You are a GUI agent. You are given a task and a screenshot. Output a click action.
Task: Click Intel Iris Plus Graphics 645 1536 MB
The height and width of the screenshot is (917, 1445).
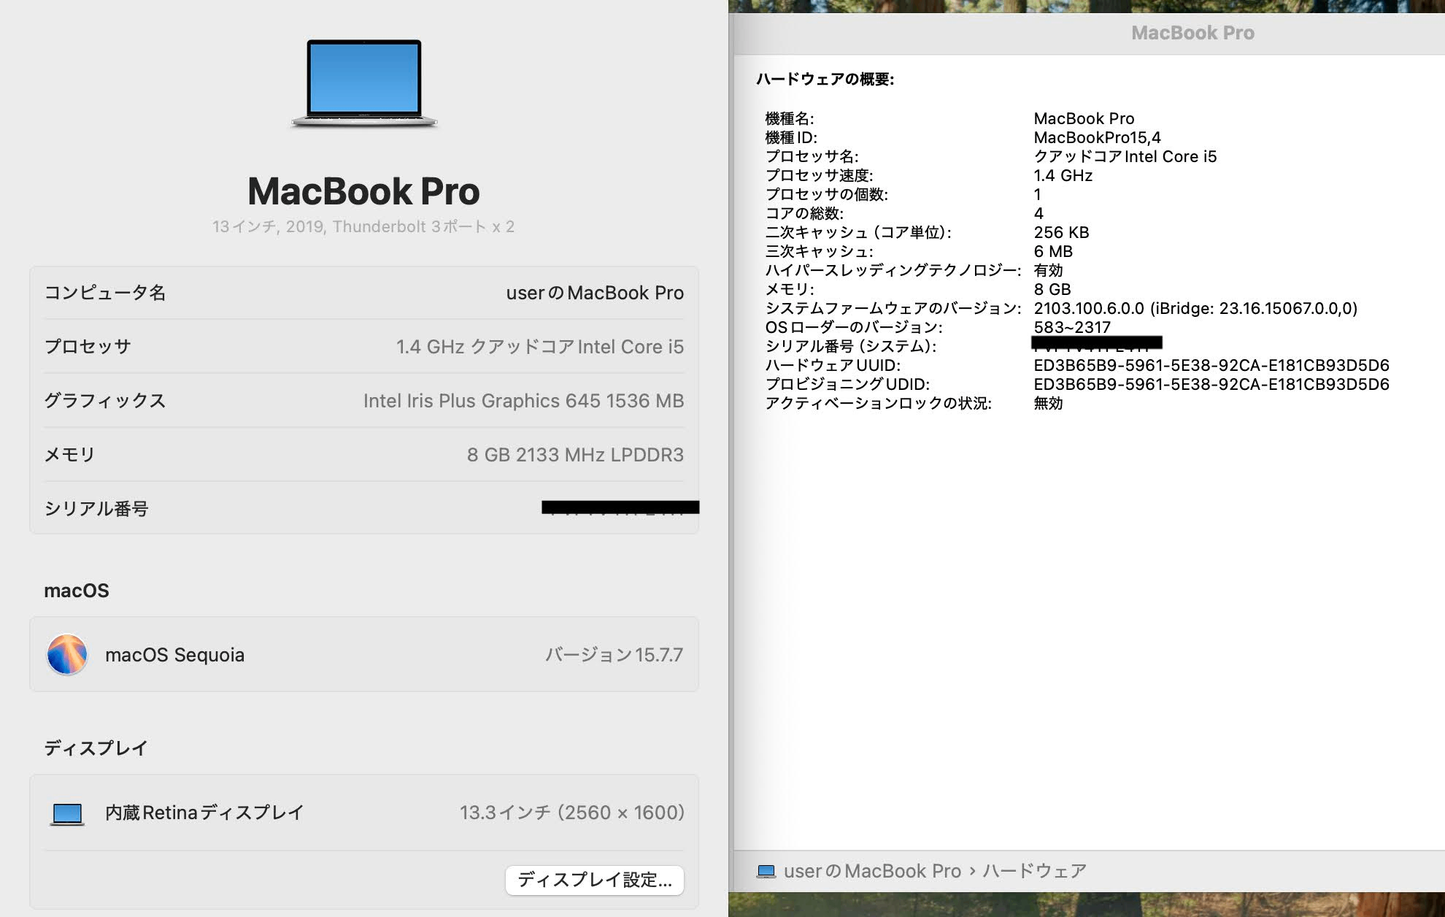(x=524, y=401)
